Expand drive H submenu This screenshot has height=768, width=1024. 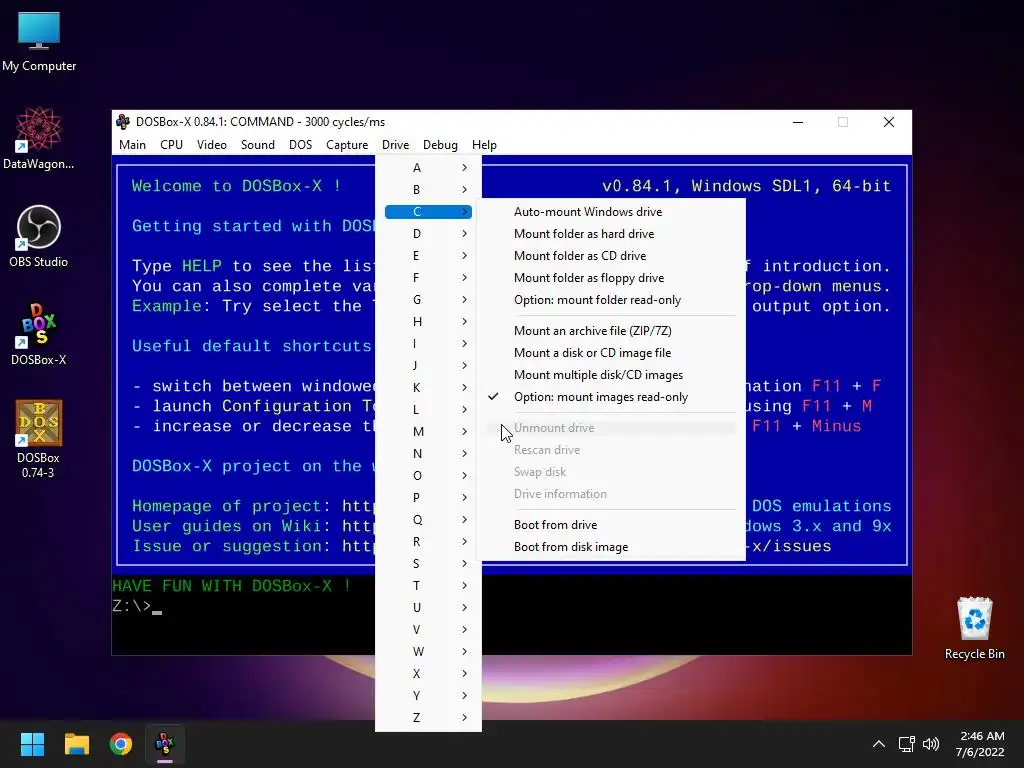(x=428, y=321)
